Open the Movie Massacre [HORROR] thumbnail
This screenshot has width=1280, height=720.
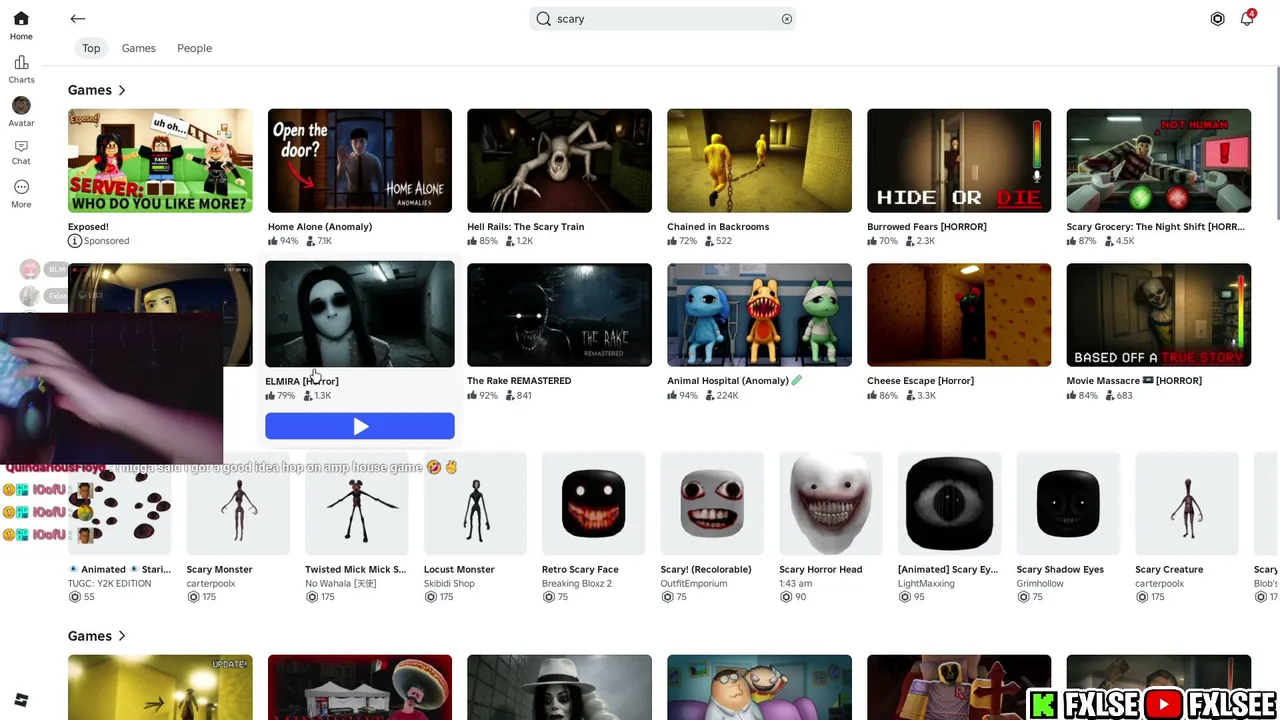pos(1158,315)
